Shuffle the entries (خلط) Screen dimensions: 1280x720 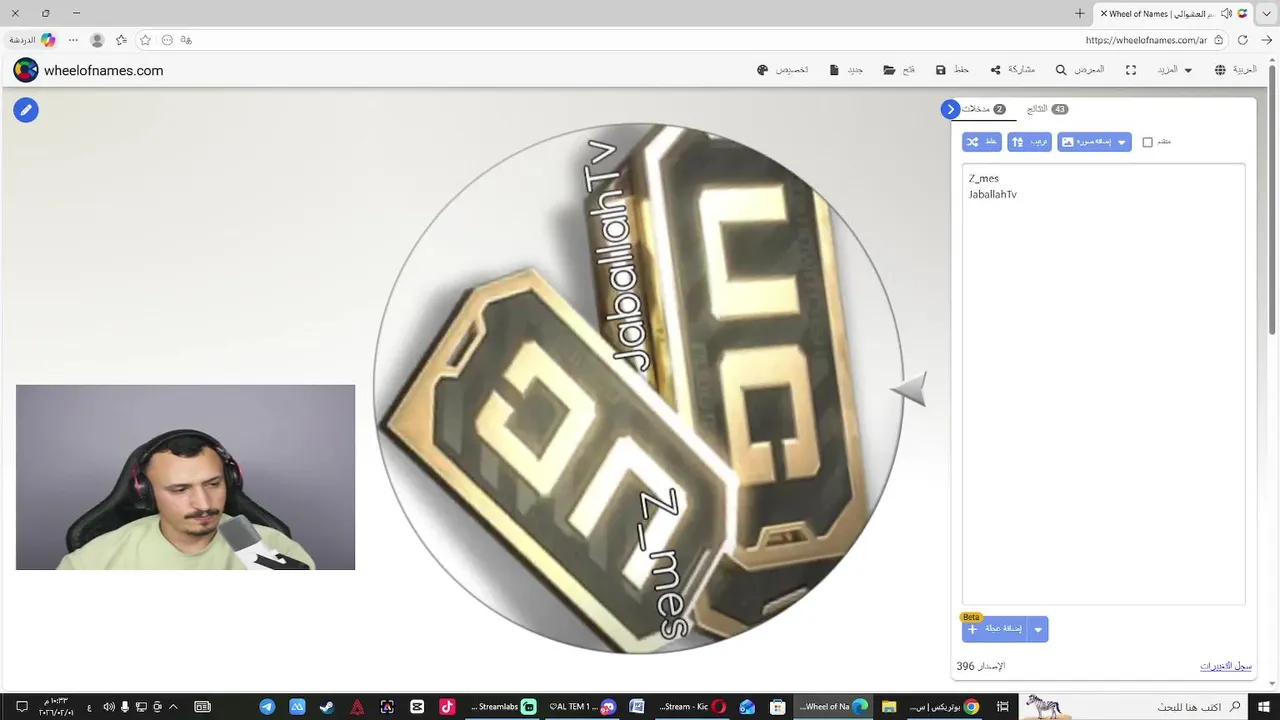(982, 142)
